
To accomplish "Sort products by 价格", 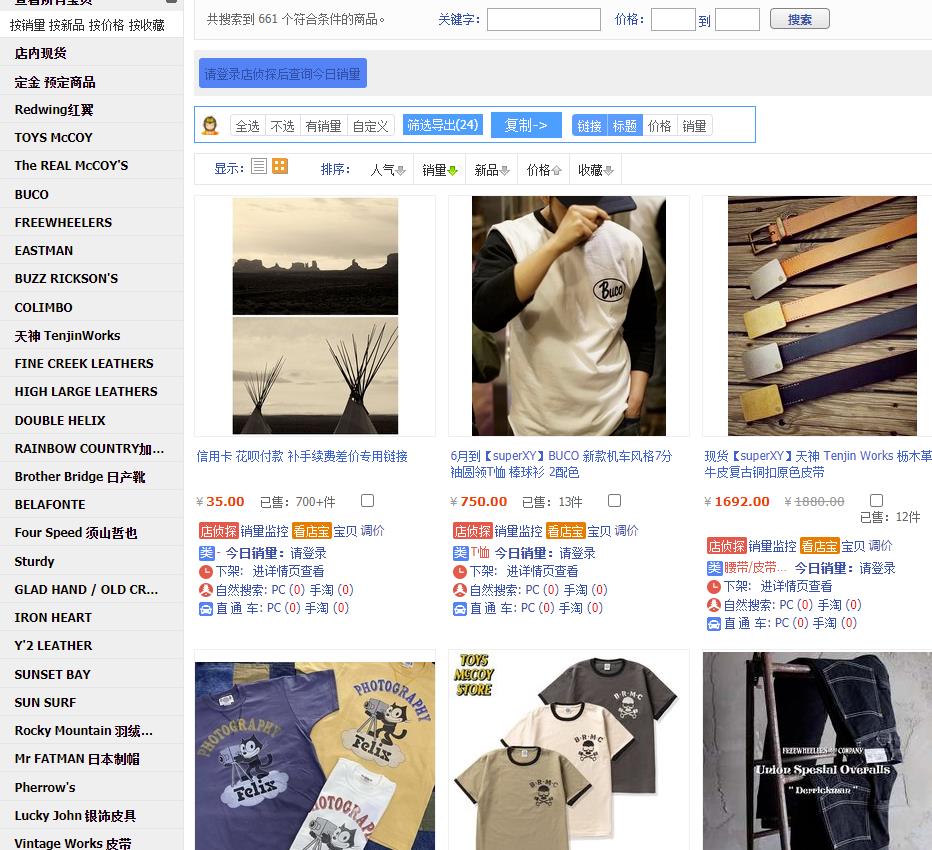I will (x=543, y=170).
